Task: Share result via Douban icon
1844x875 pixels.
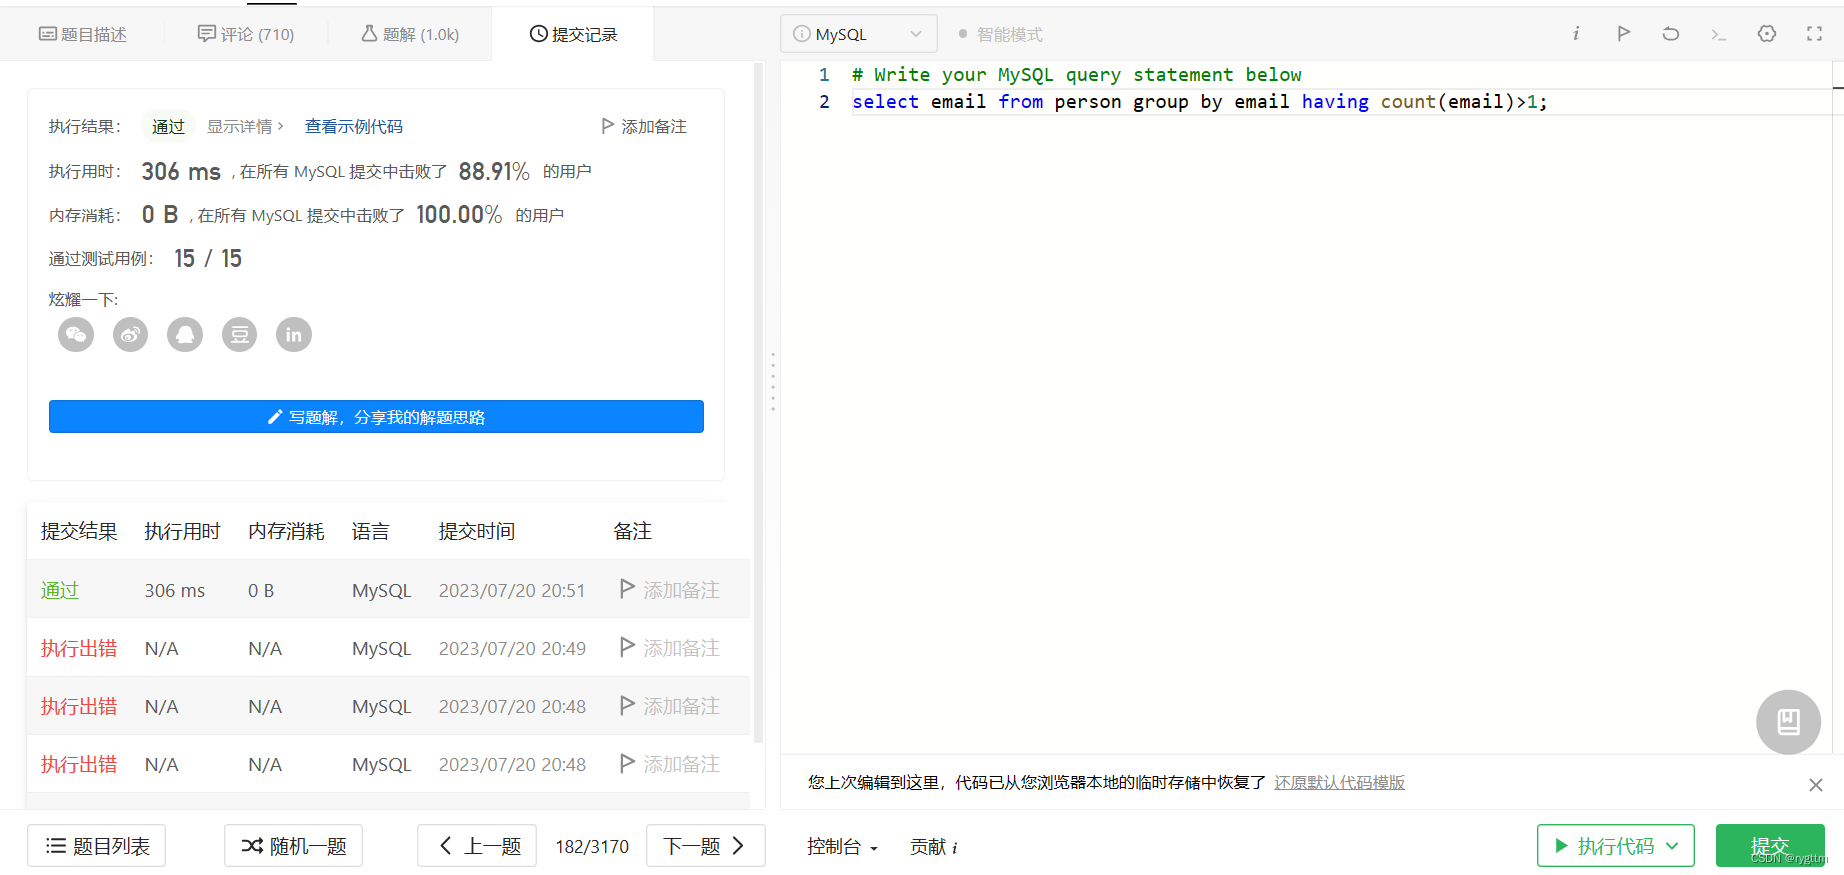Action: pyautogui.click(x=239, y=335)
